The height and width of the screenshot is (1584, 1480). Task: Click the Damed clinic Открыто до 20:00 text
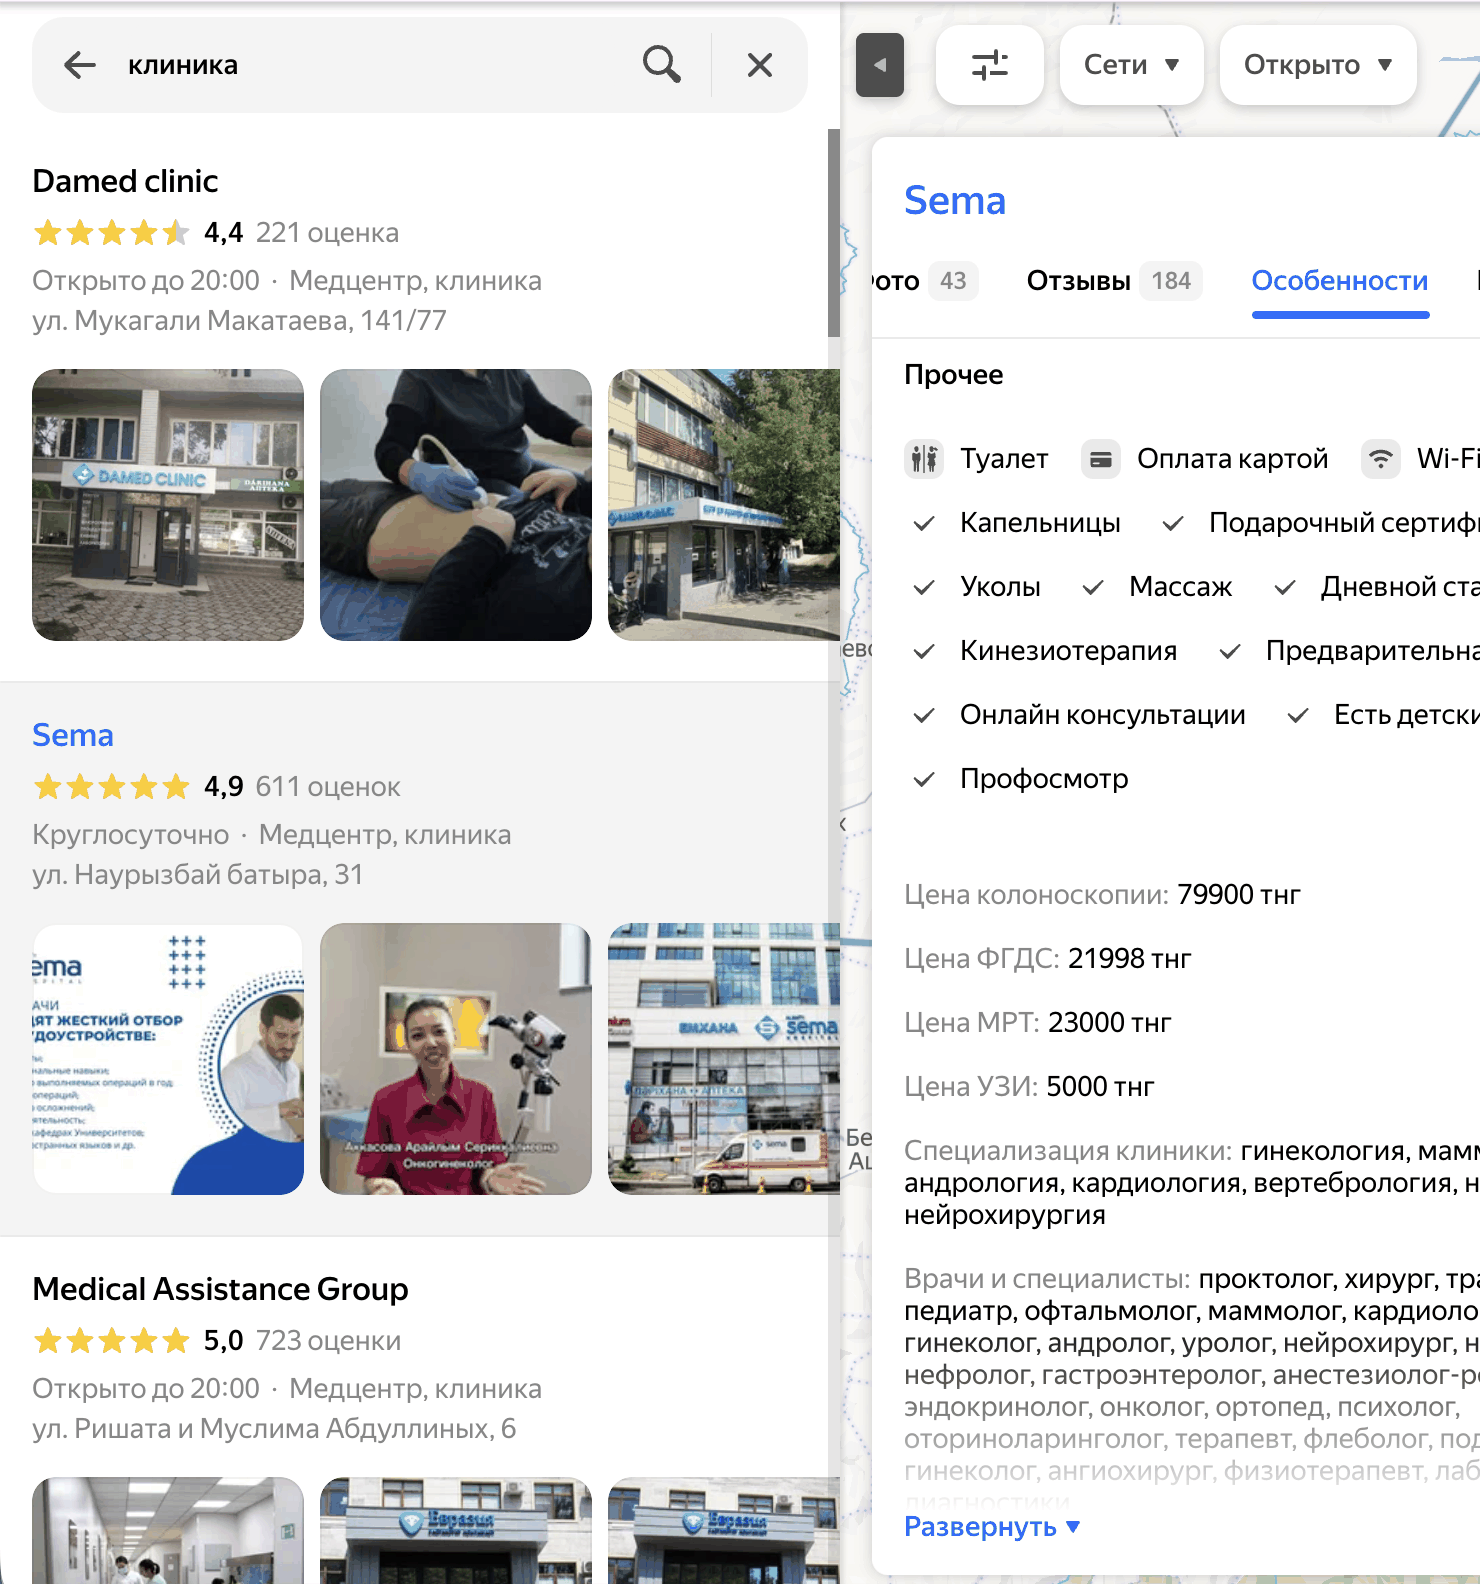click(x=145, y=281)
